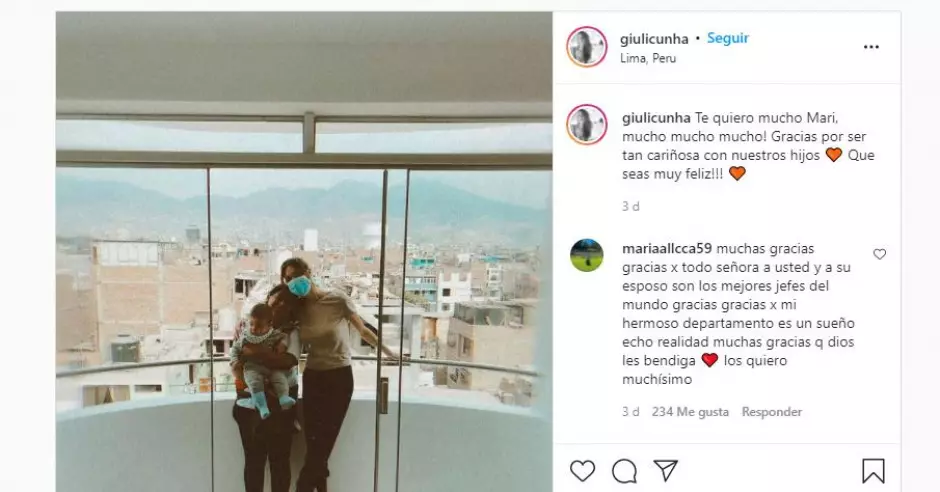Click the giulicunha username in the caption
The image size is (940, 492).
(656, 118)
